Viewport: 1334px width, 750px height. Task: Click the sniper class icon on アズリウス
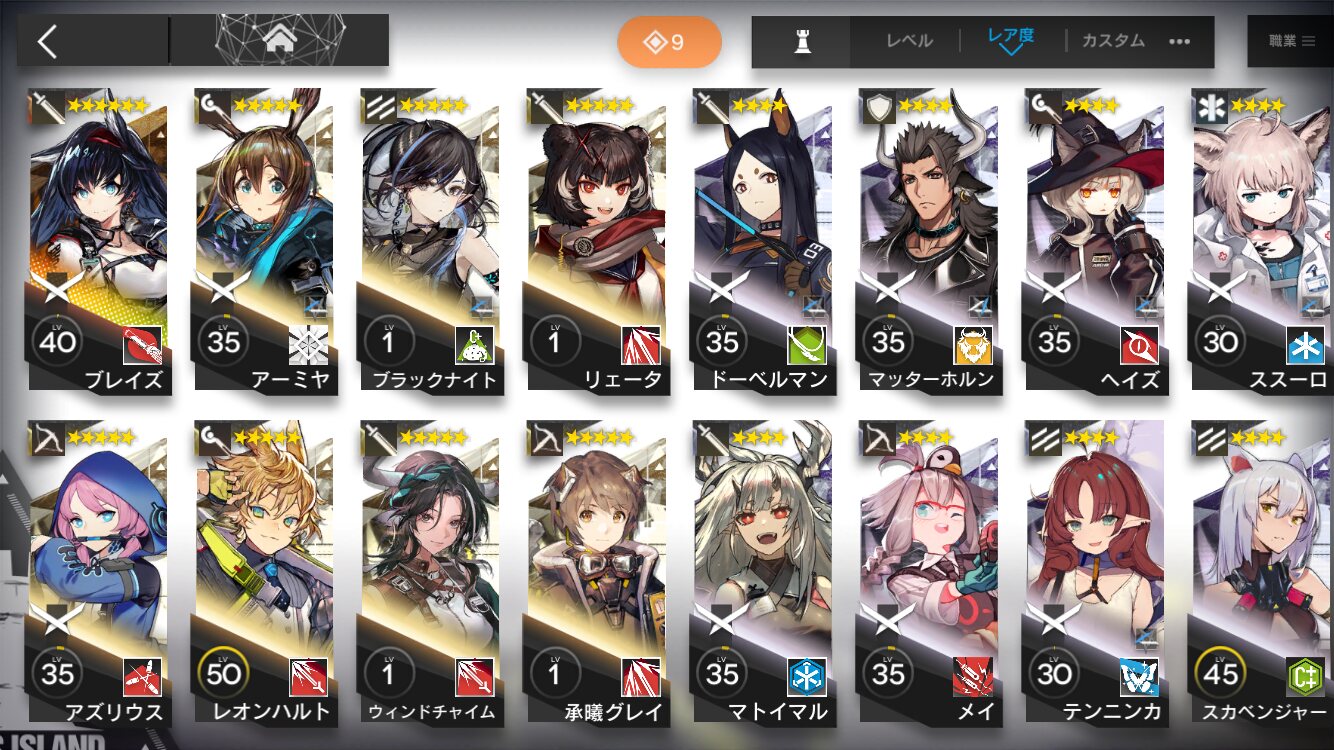[46, 437]
